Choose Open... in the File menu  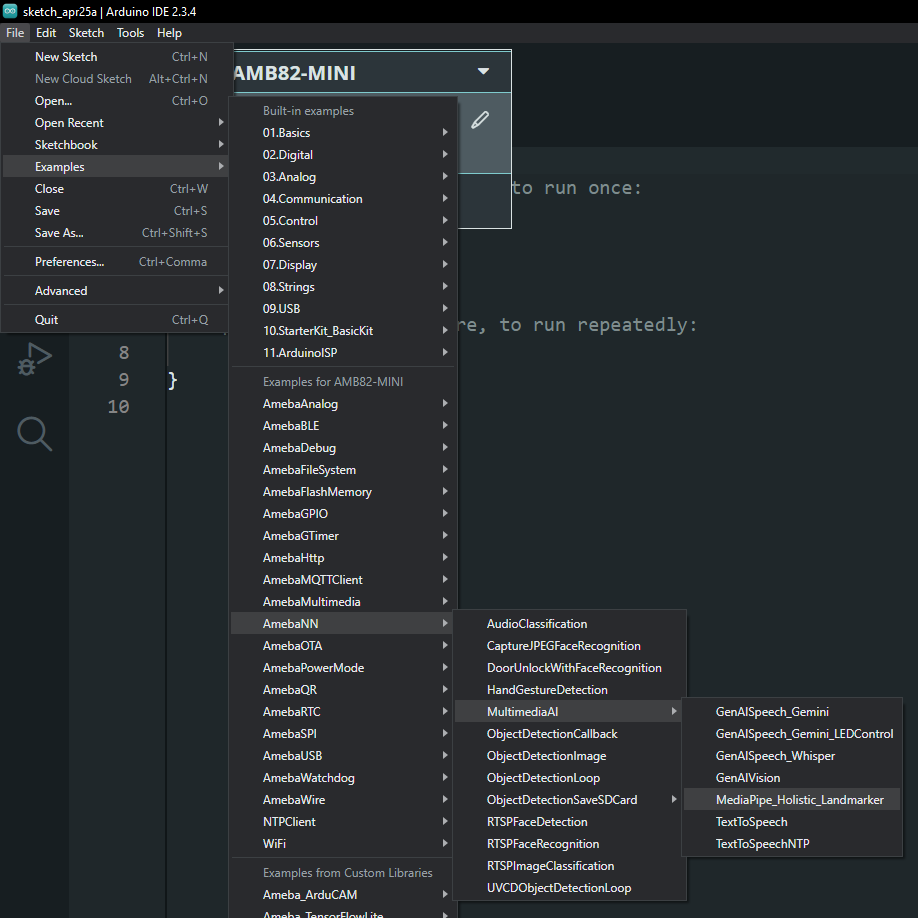pos(115,101)
